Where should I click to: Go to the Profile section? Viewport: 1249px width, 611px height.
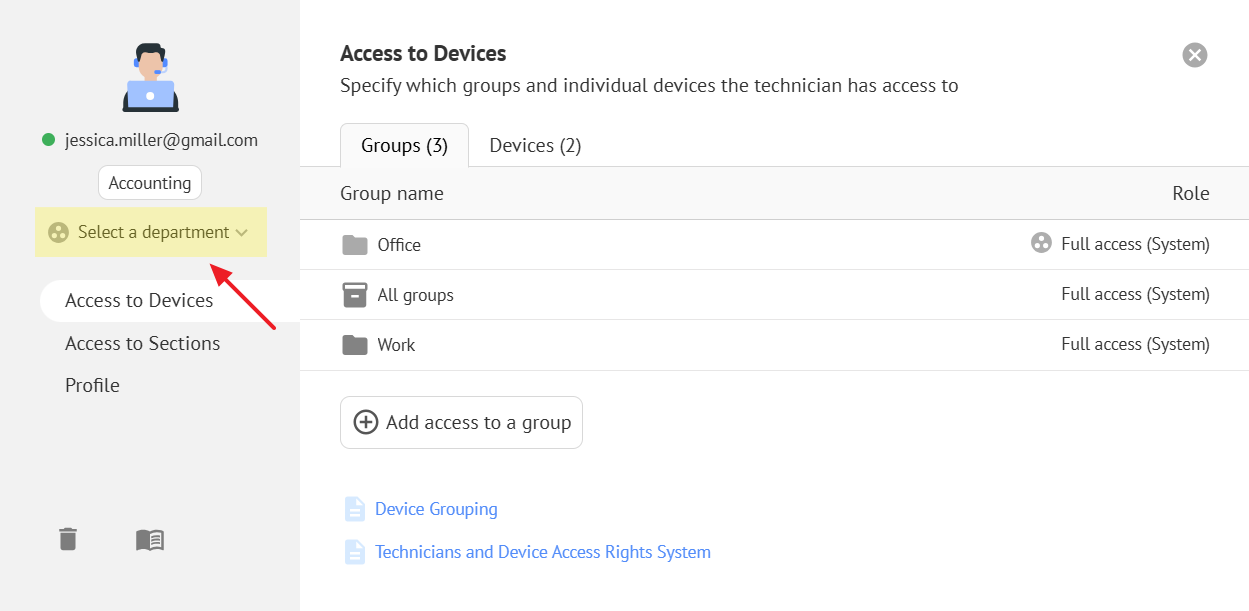[92, 385]
